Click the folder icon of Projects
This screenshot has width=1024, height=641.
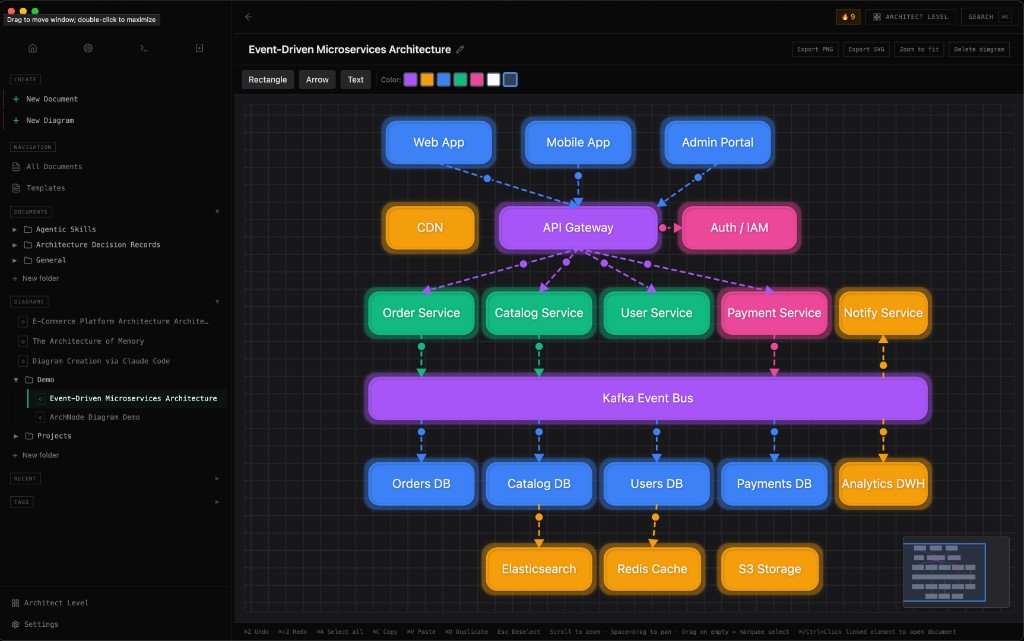pyautogui.click(x=29, y=436)
